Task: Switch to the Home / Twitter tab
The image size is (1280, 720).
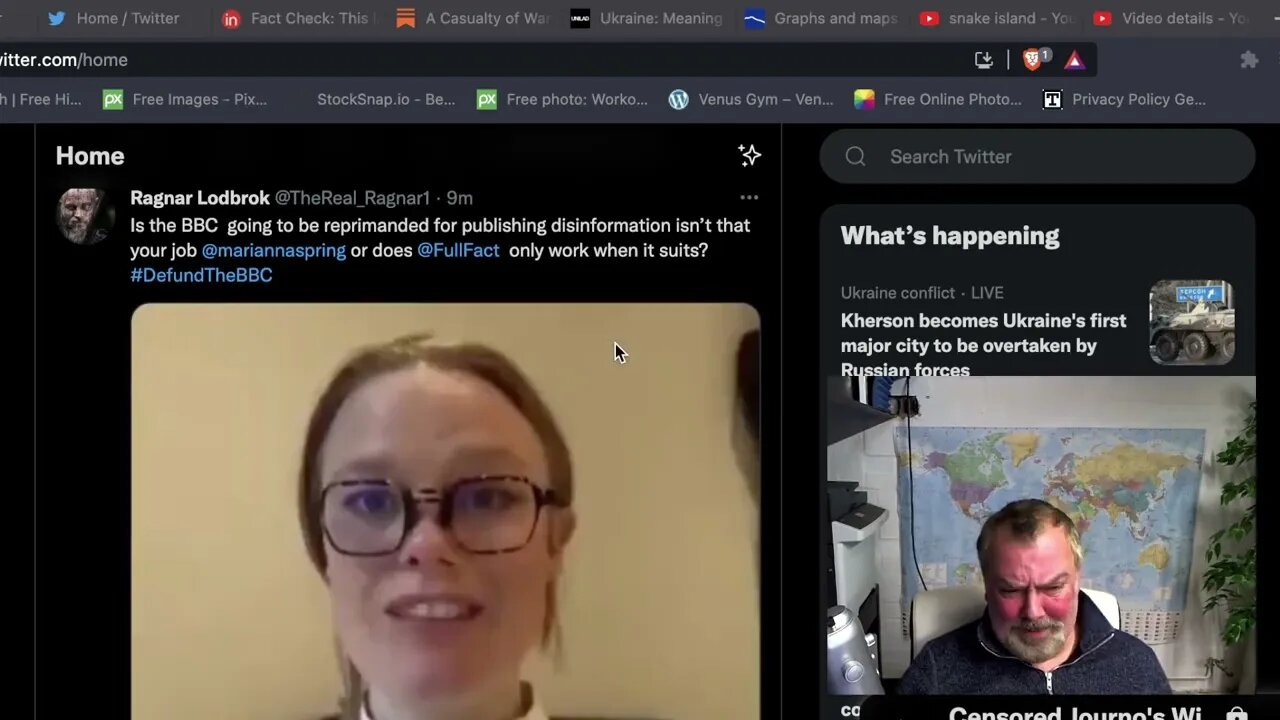Action: [x=113, y=18]
